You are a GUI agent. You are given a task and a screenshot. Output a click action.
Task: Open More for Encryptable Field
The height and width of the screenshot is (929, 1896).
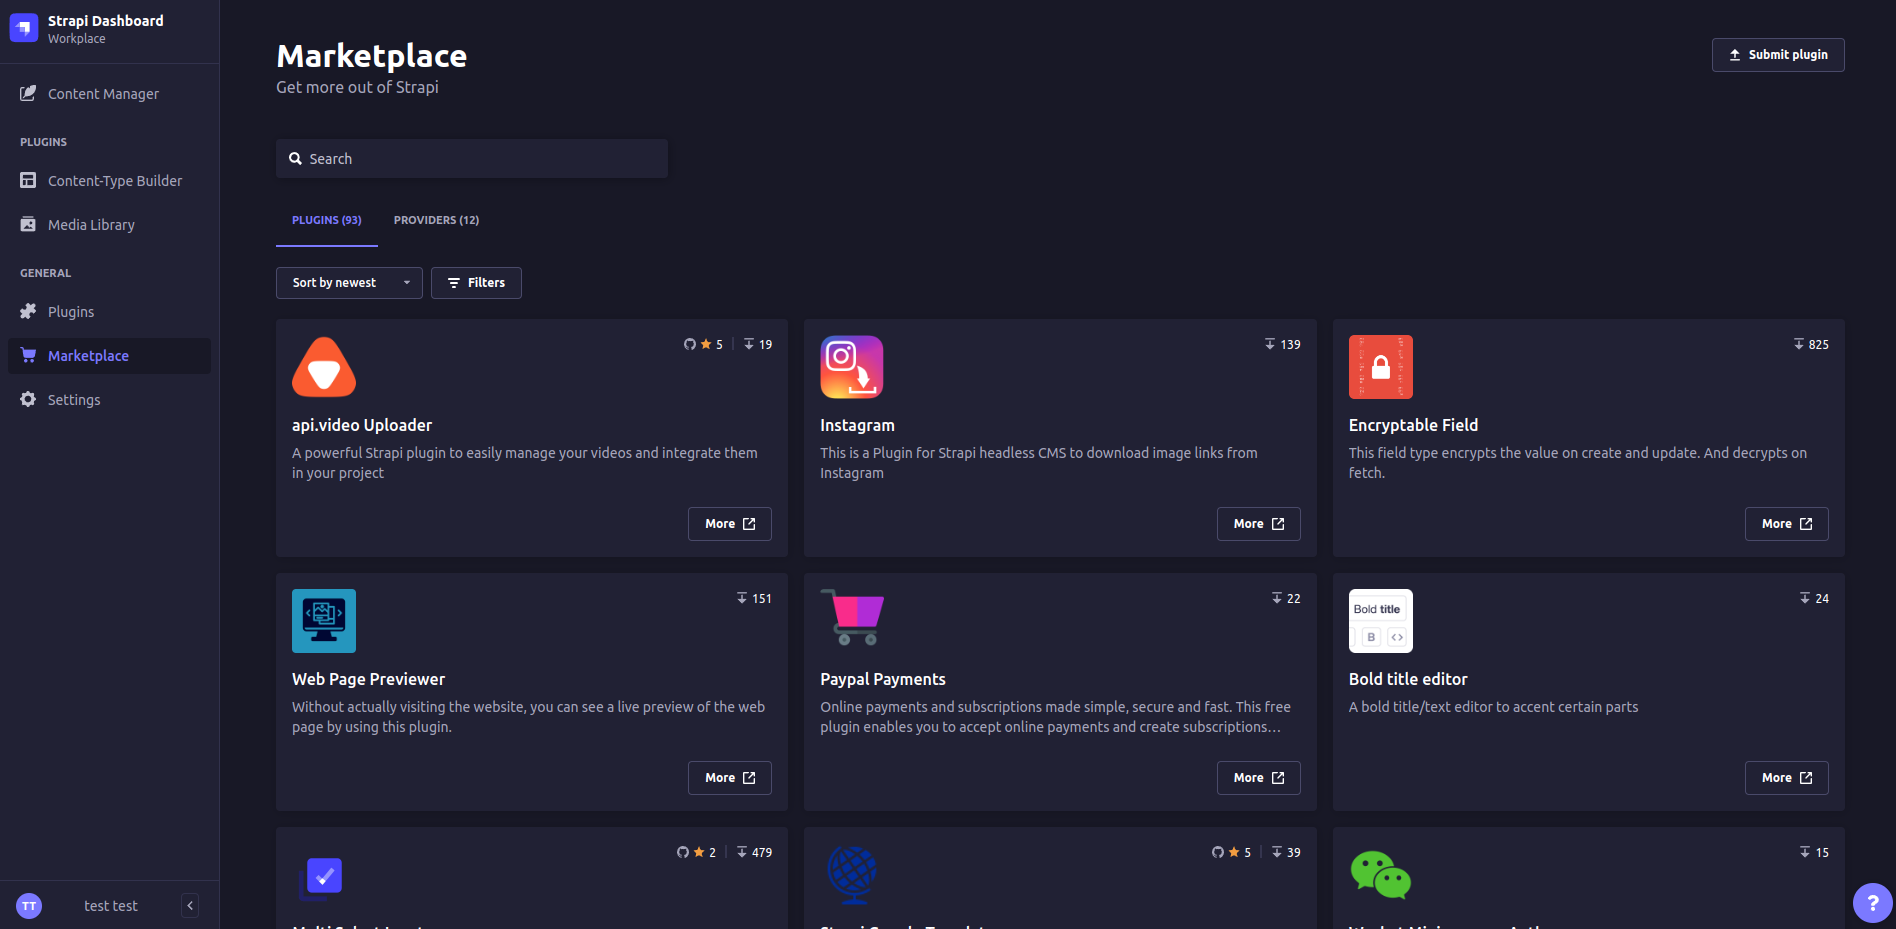click(x=1787, y=524)
